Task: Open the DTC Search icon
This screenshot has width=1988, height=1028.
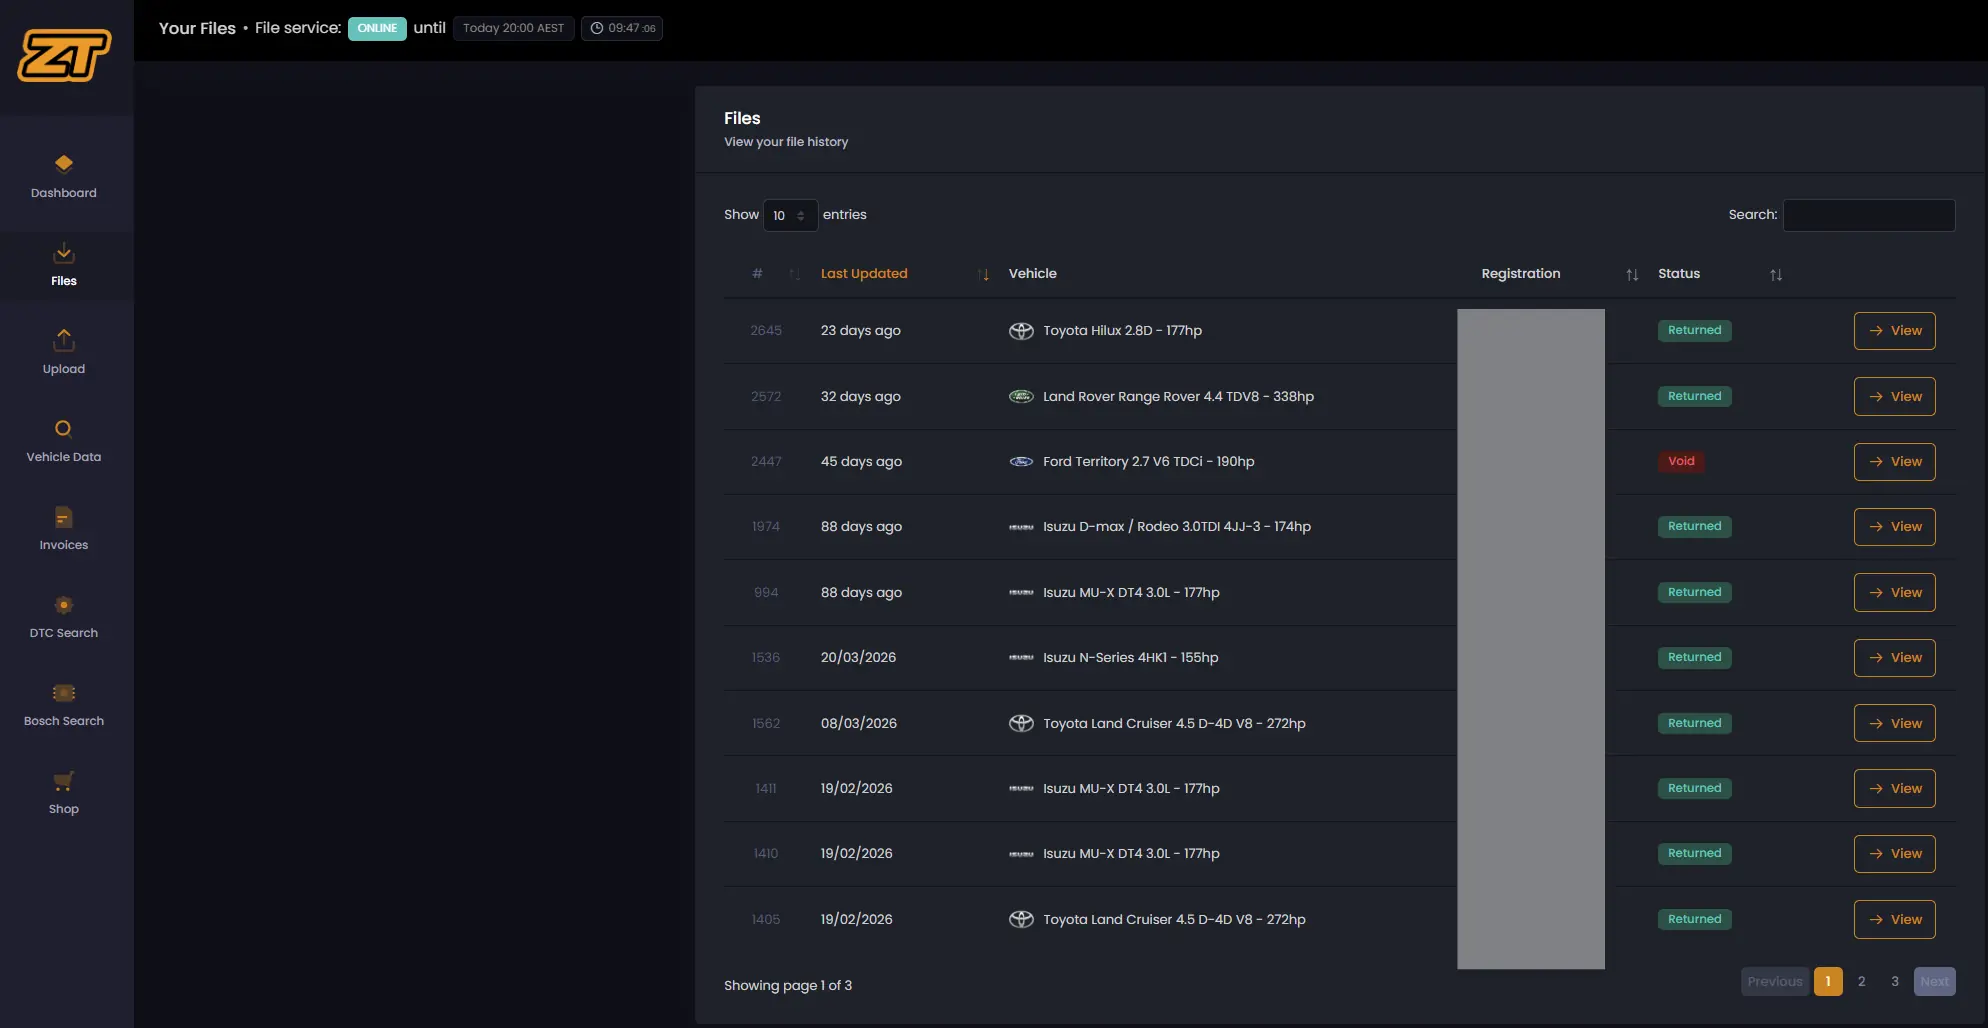Action: tap(64, 605)
